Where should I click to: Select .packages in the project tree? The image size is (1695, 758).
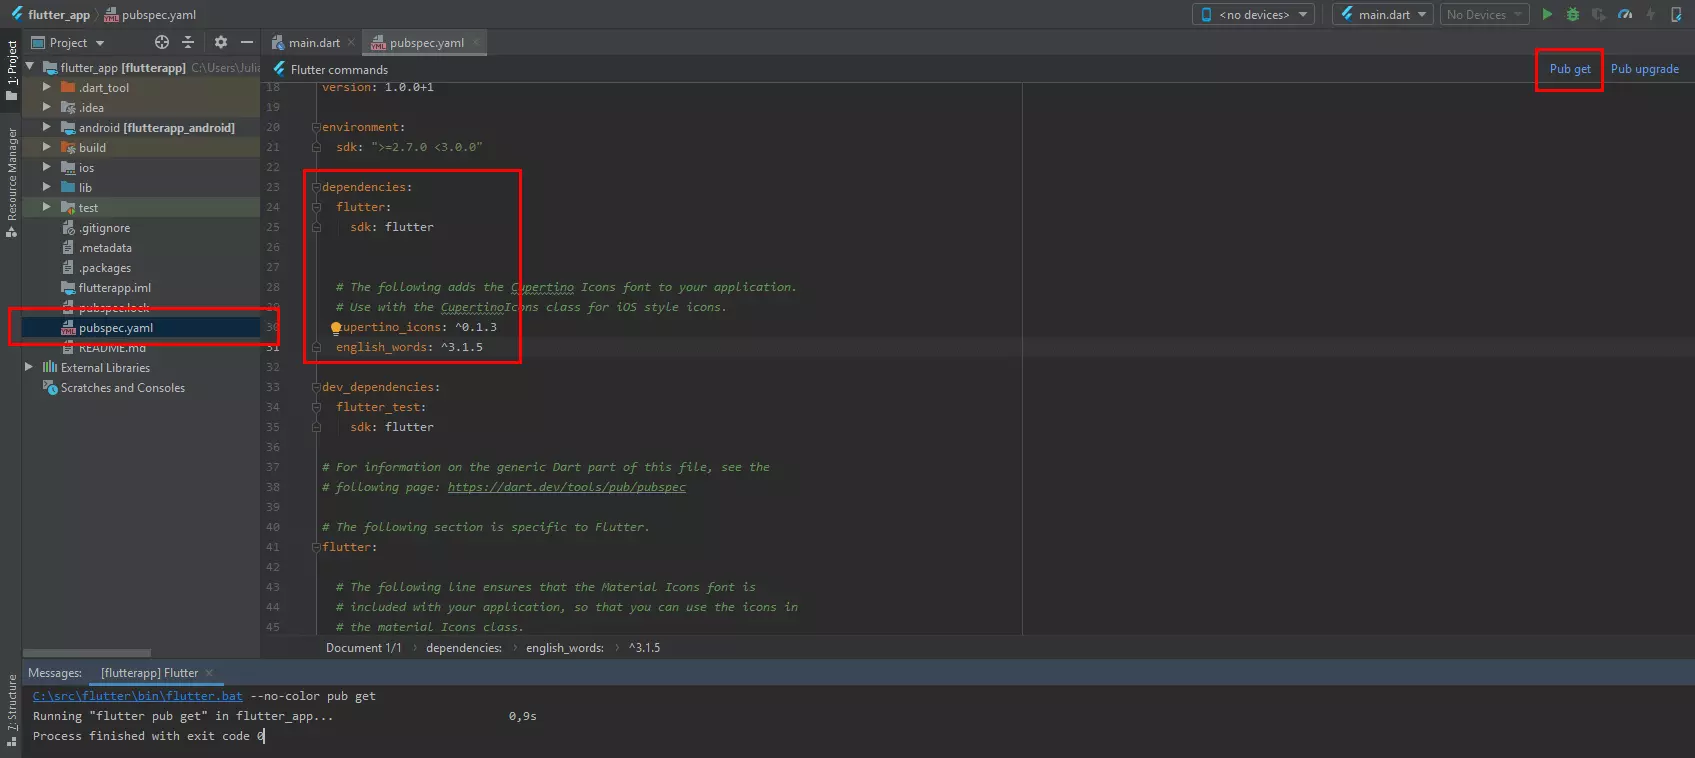pyautogui.click(x=141, y=268)
